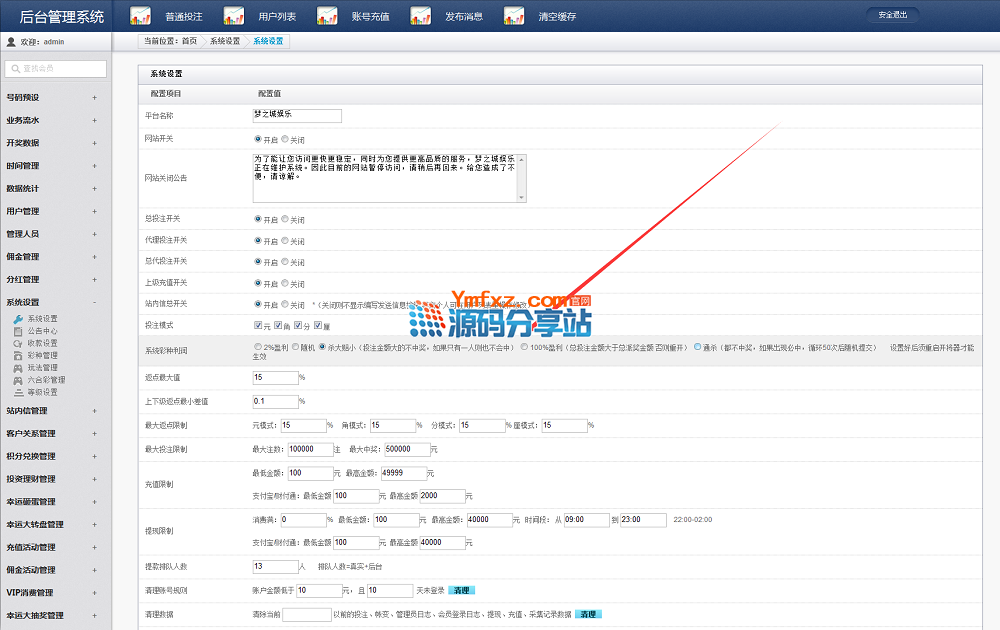Select 关闭 for 网站开关
Screen dimensions: 1000x630
(285, 140)
